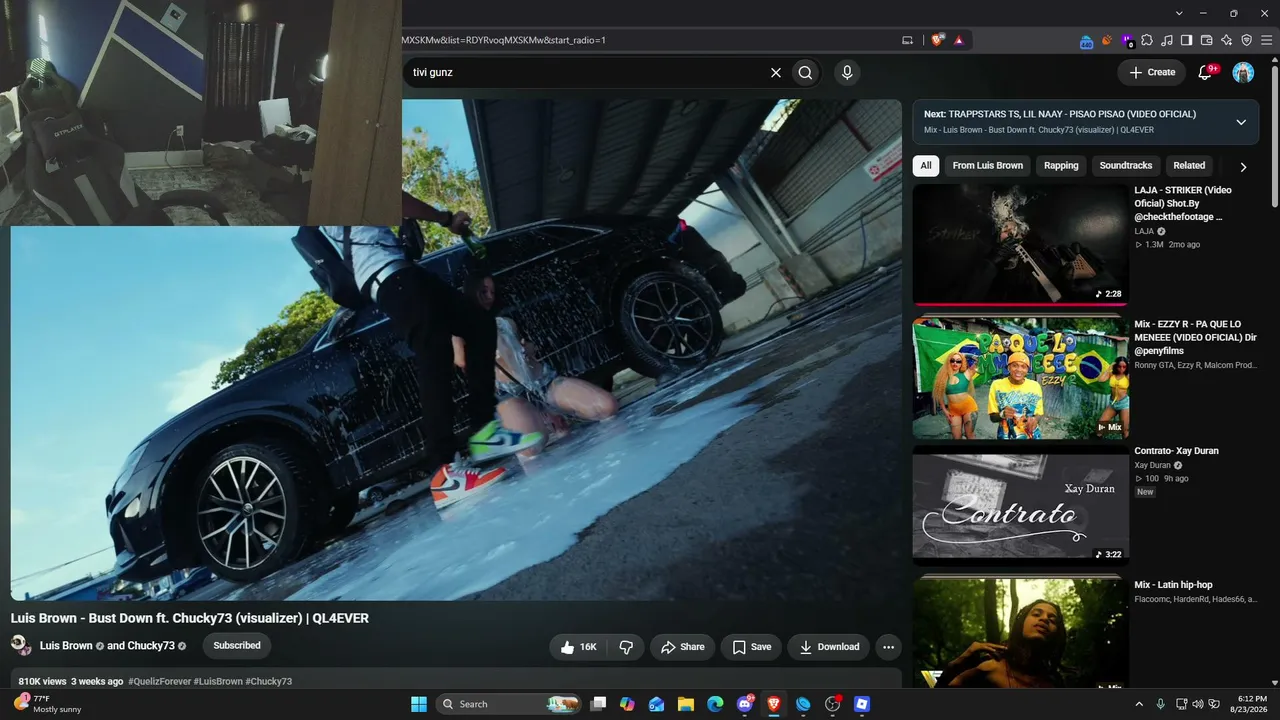This screenshot has height=720, width=1280.
Task: Select the All filter chip
Action: click(x=926, y=166)
